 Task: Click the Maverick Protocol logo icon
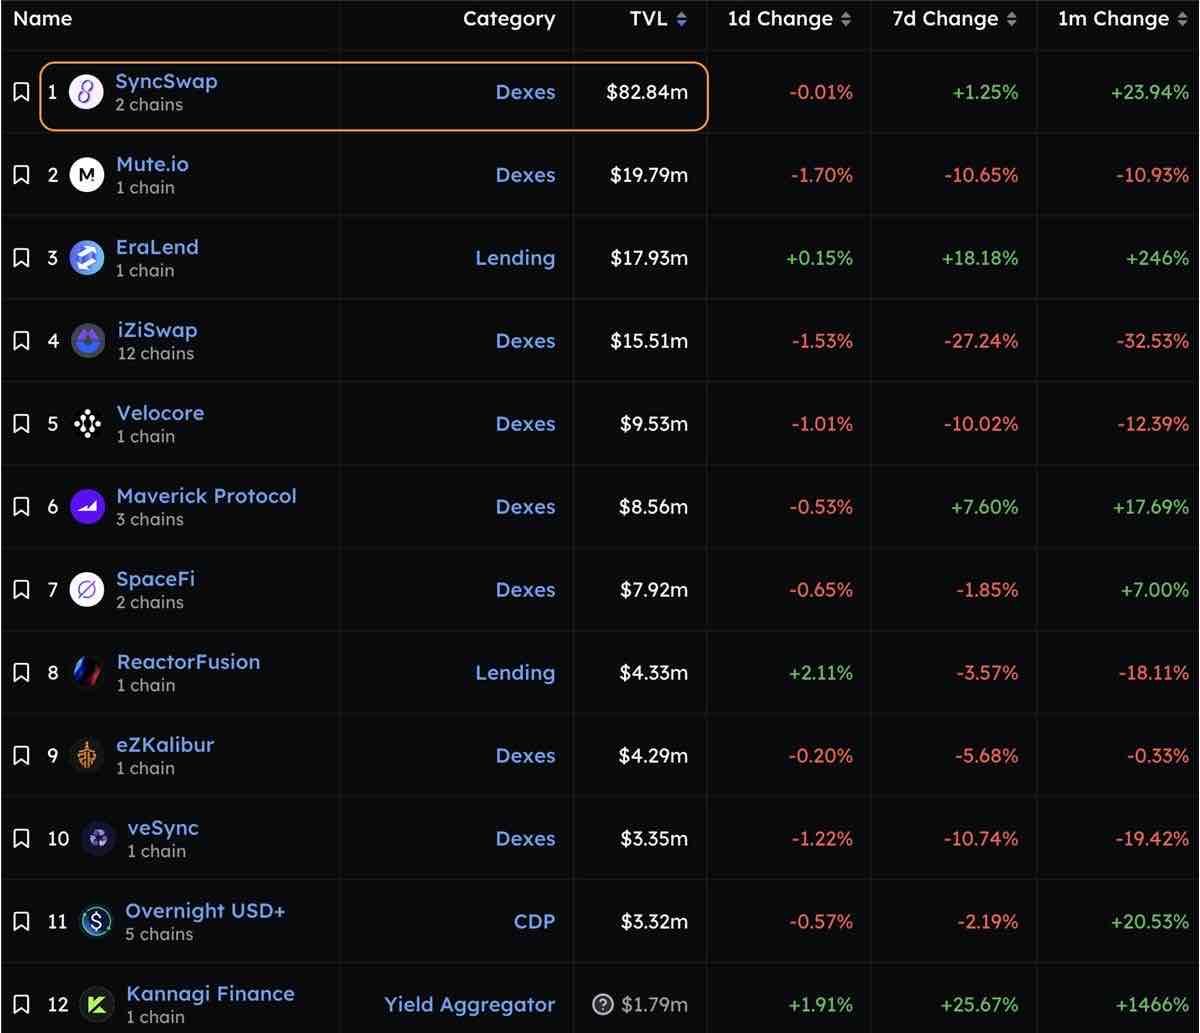point(88,507)
